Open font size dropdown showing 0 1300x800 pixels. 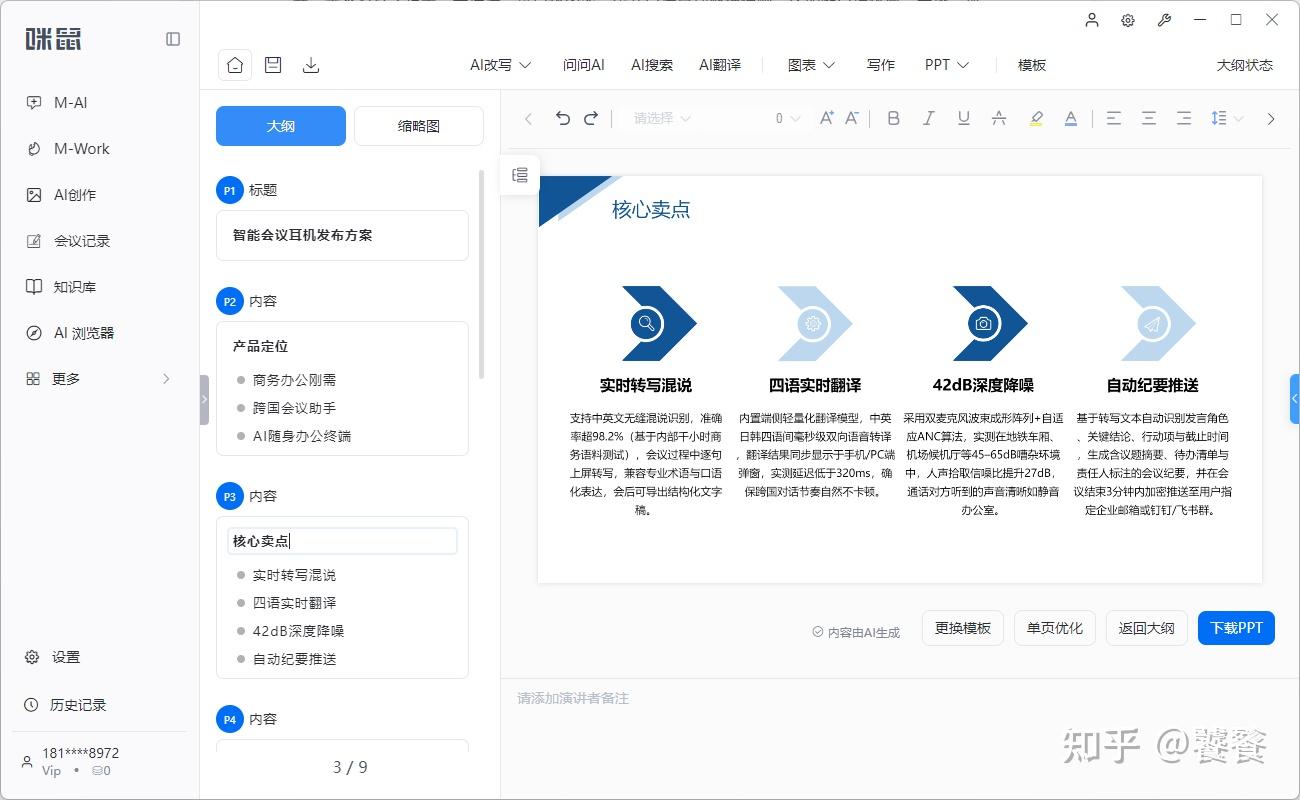[x=788, y=118]
